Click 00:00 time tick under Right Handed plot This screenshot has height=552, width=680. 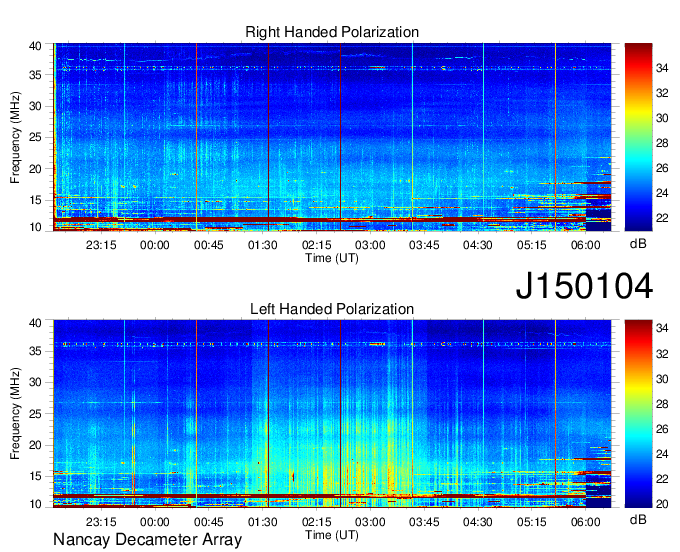click(155, 245)
